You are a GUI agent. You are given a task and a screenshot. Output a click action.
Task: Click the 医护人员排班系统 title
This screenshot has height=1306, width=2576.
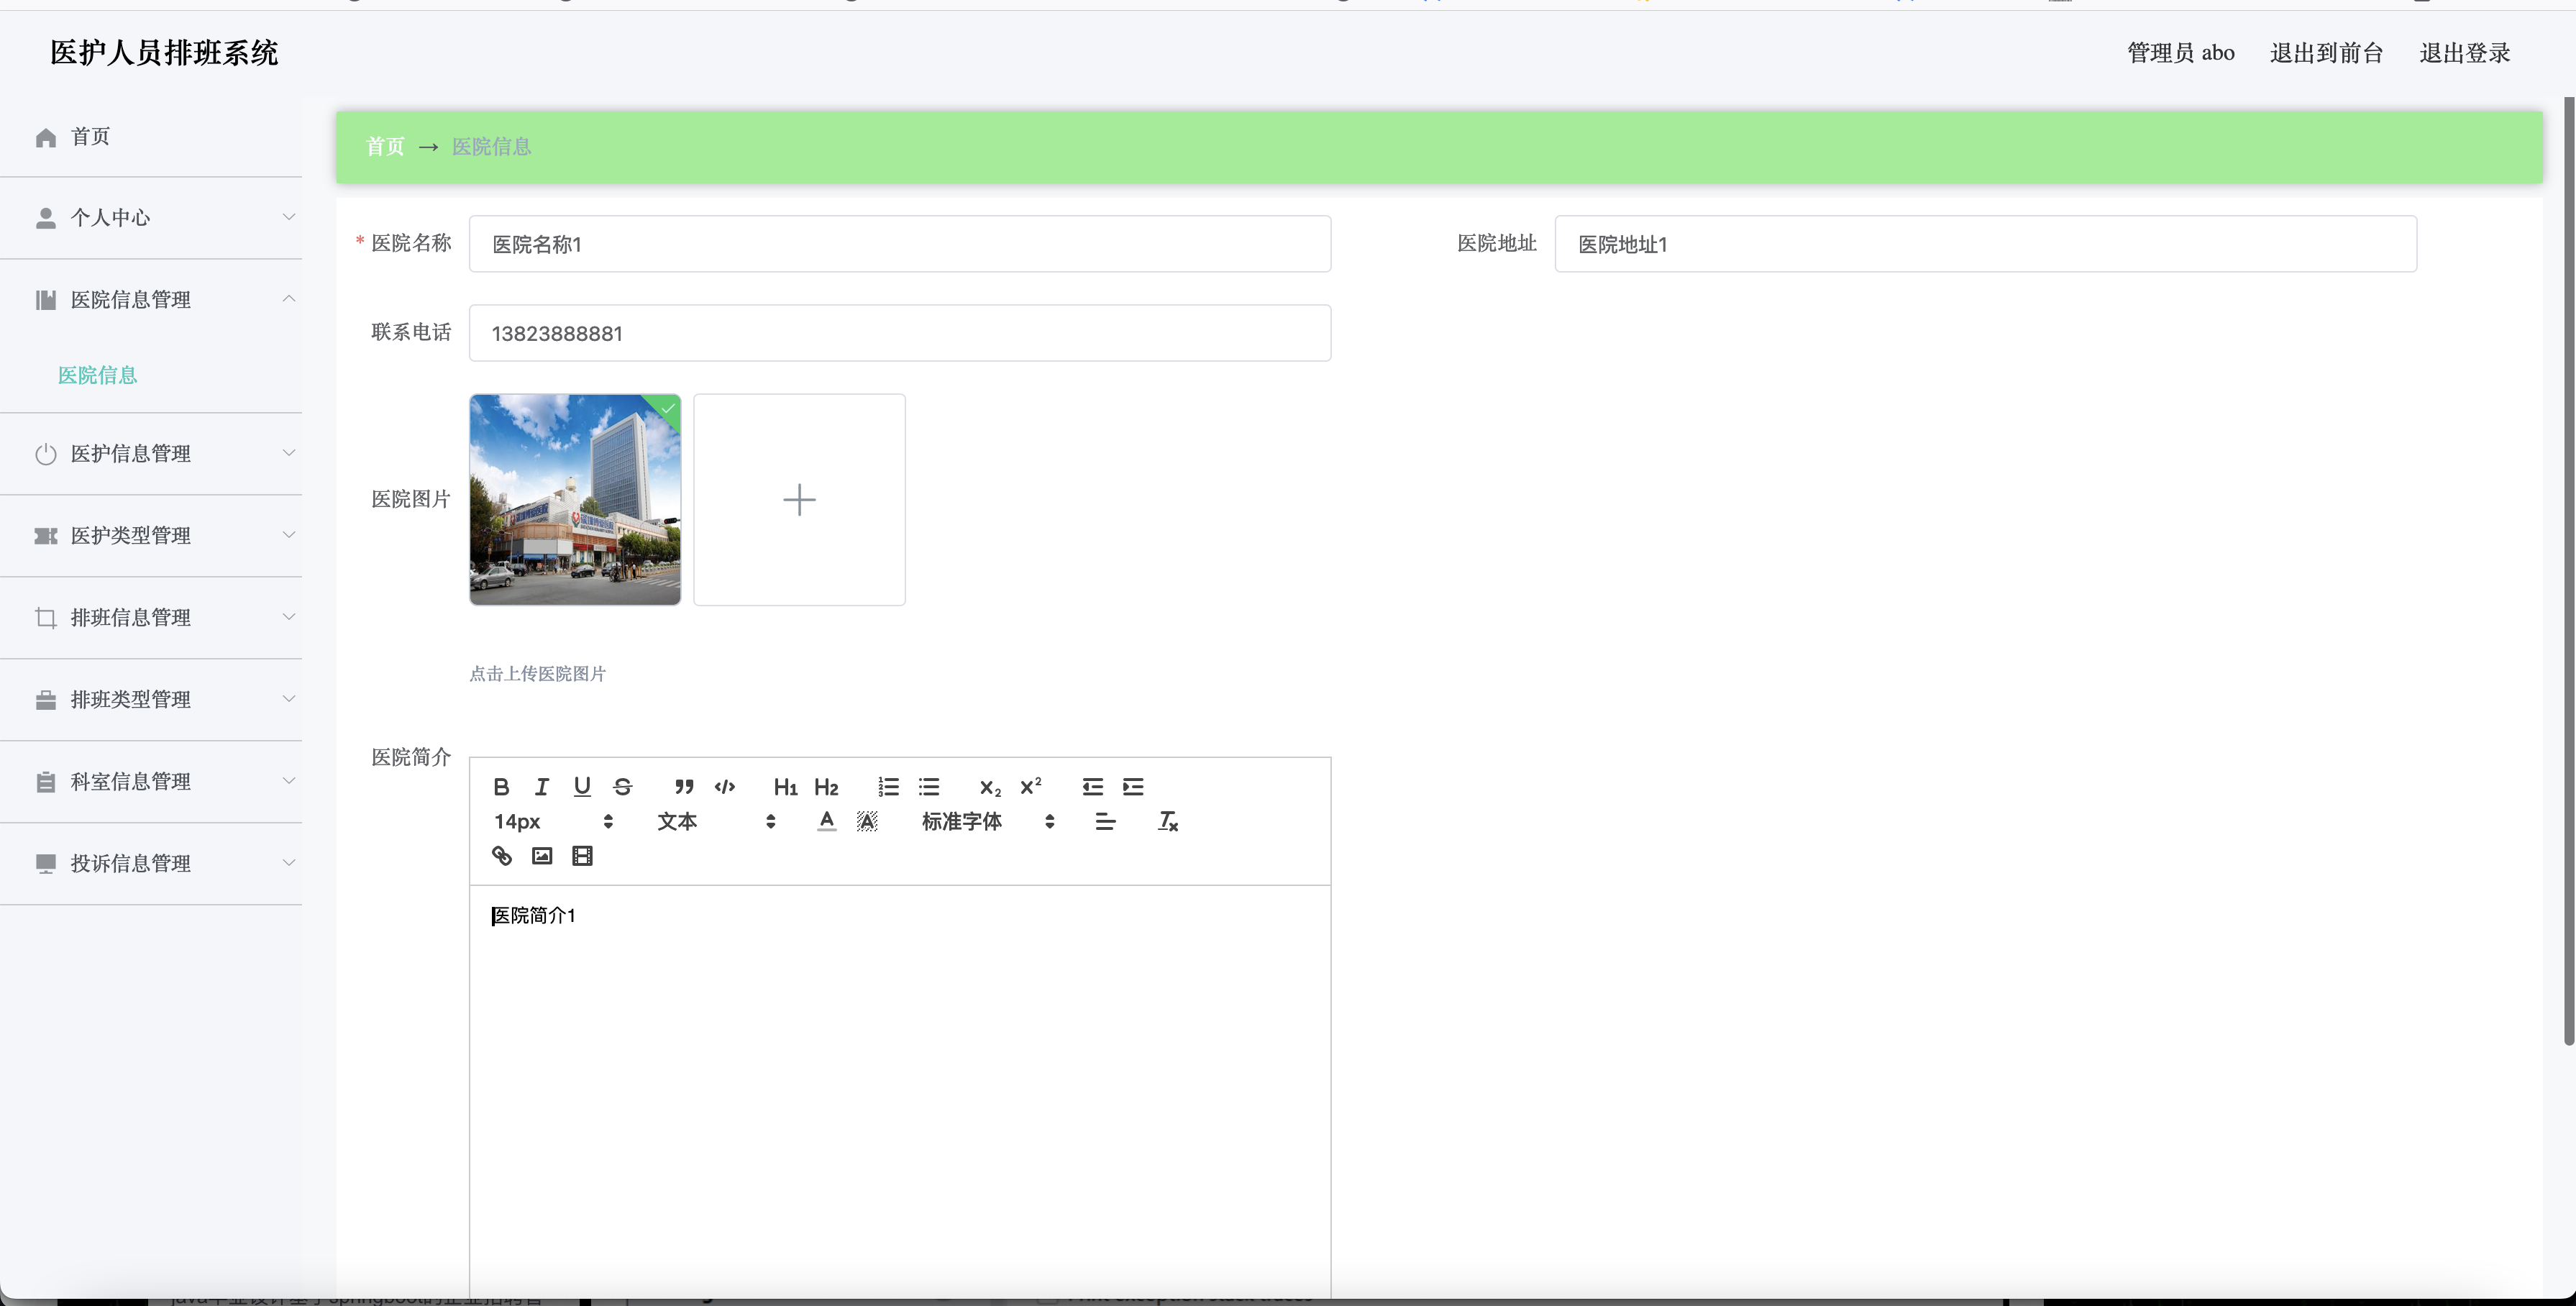pos(164,53)
